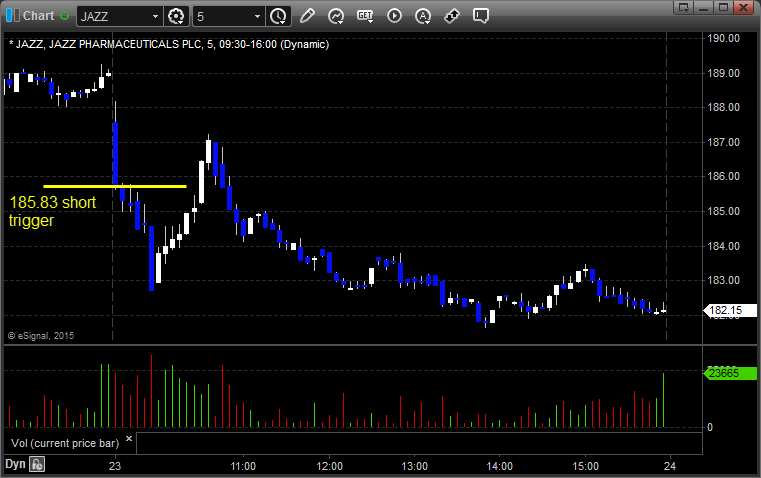The image size is (761, 478).
Task: Click the pin icon in toolbar
Action: 452,16
